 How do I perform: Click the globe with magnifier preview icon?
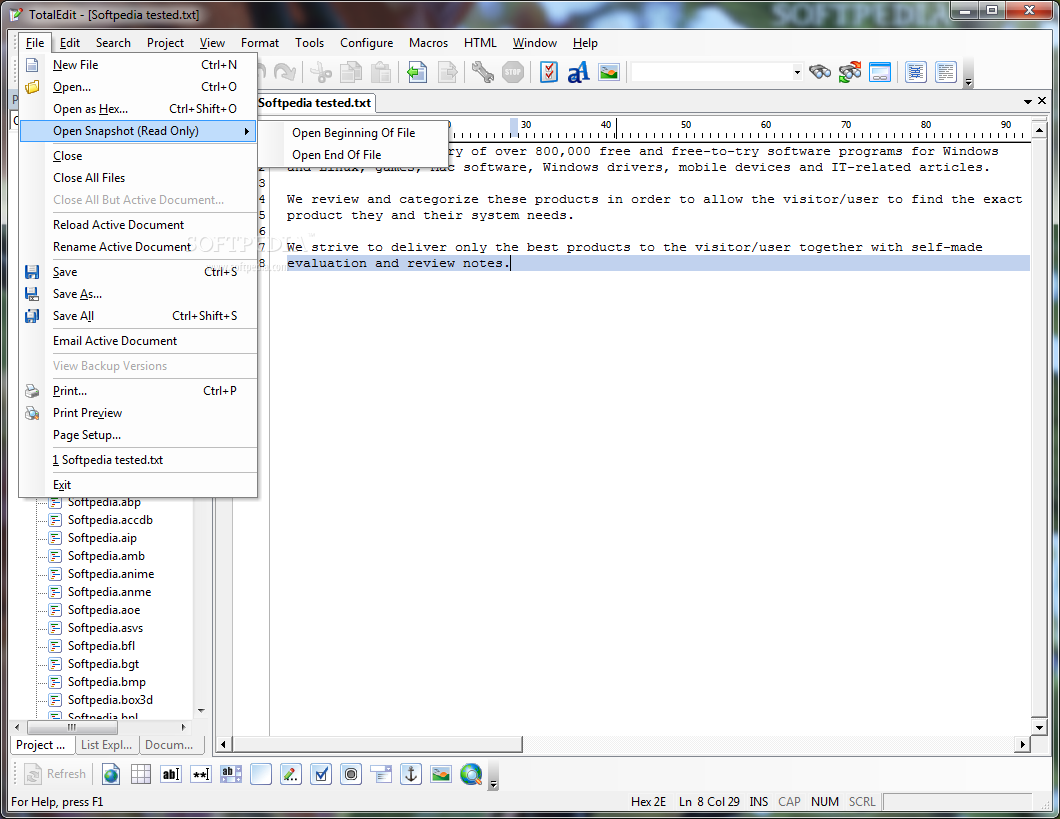(471, 774)
